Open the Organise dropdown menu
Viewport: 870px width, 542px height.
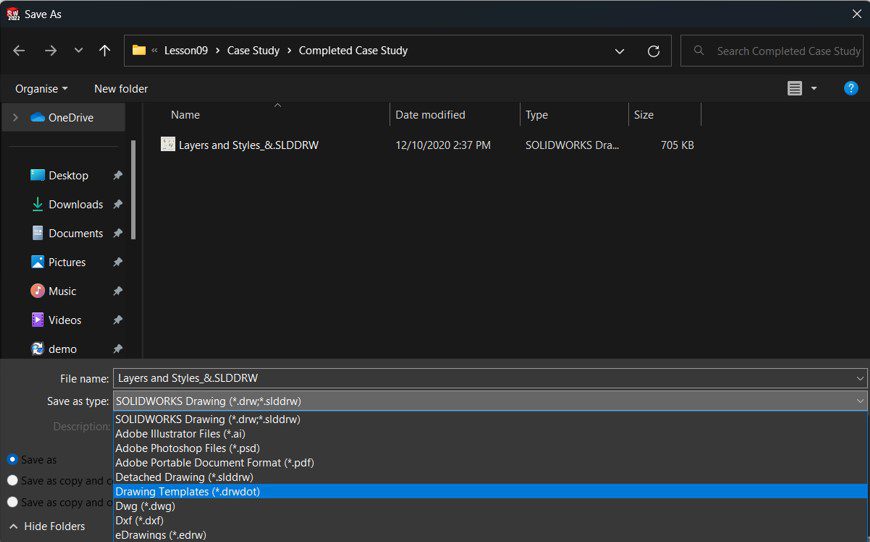click(x=41, y=89)
